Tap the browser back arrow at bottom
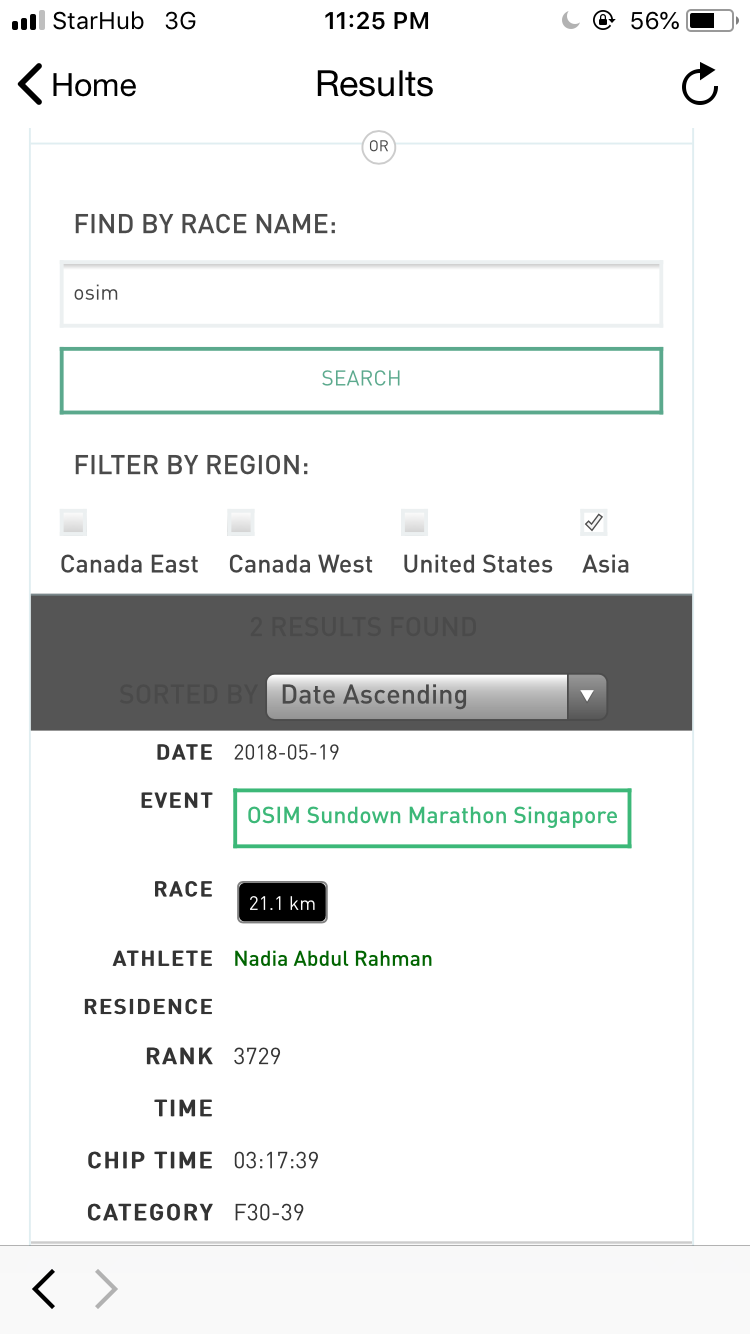The height and width of the screenshot is (1334, 750). click(x=44, y=1289)
